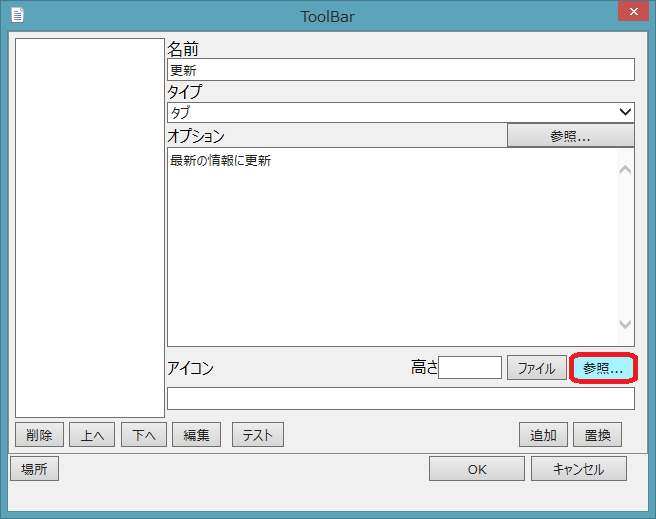Viewport: 656px width, 519px height.
Task: Move item down with 下へ button
Action: tap(144, 435)
